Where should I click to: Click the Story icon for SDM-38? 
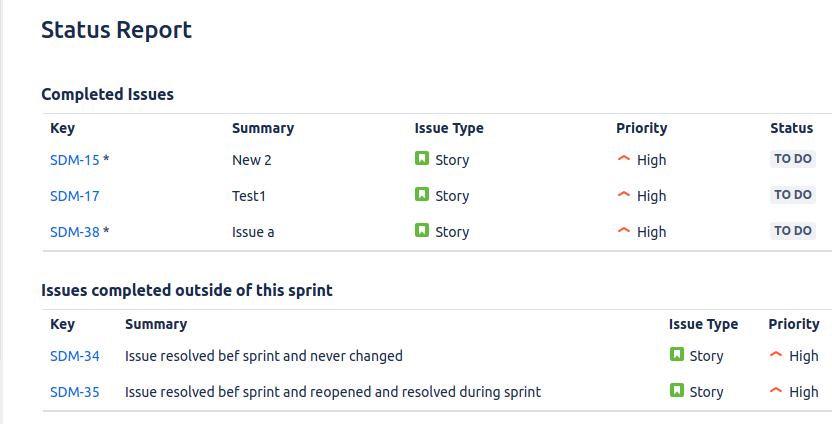(x=422, y=230)
